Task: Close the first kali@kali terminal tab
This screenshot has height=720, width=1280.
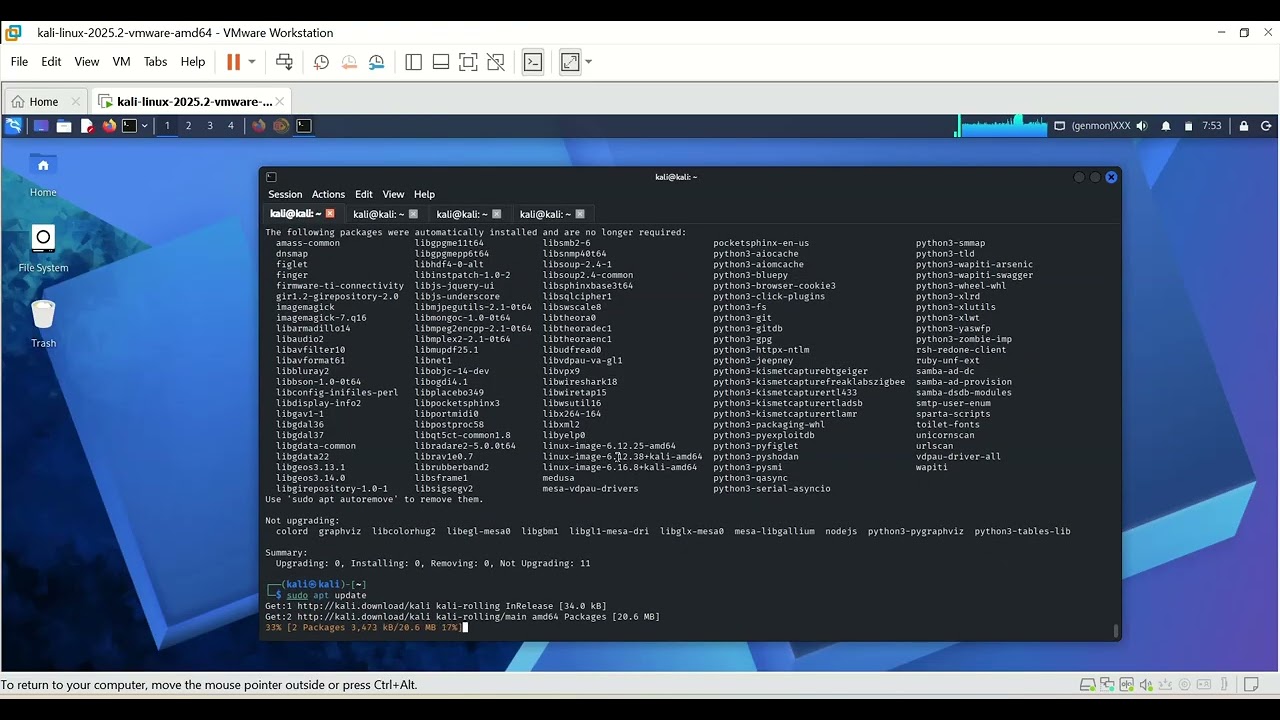Action: [x=330, y=214]
